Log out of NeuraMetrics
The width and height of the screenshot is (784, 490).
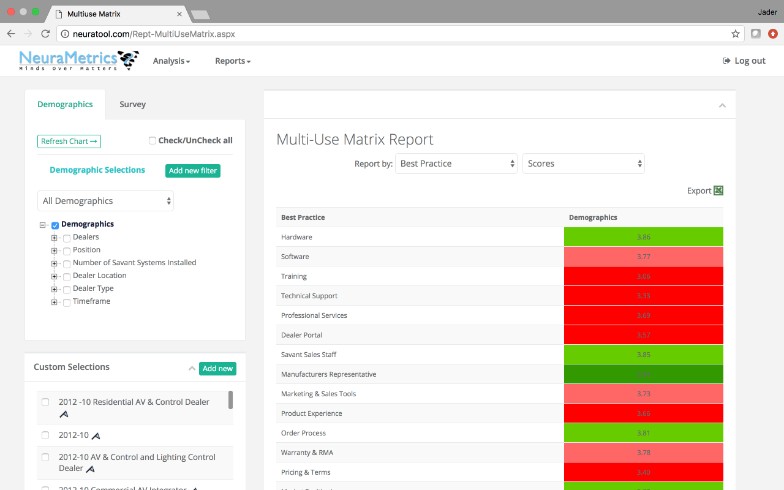pyautogui.click(x=744, y=61)
